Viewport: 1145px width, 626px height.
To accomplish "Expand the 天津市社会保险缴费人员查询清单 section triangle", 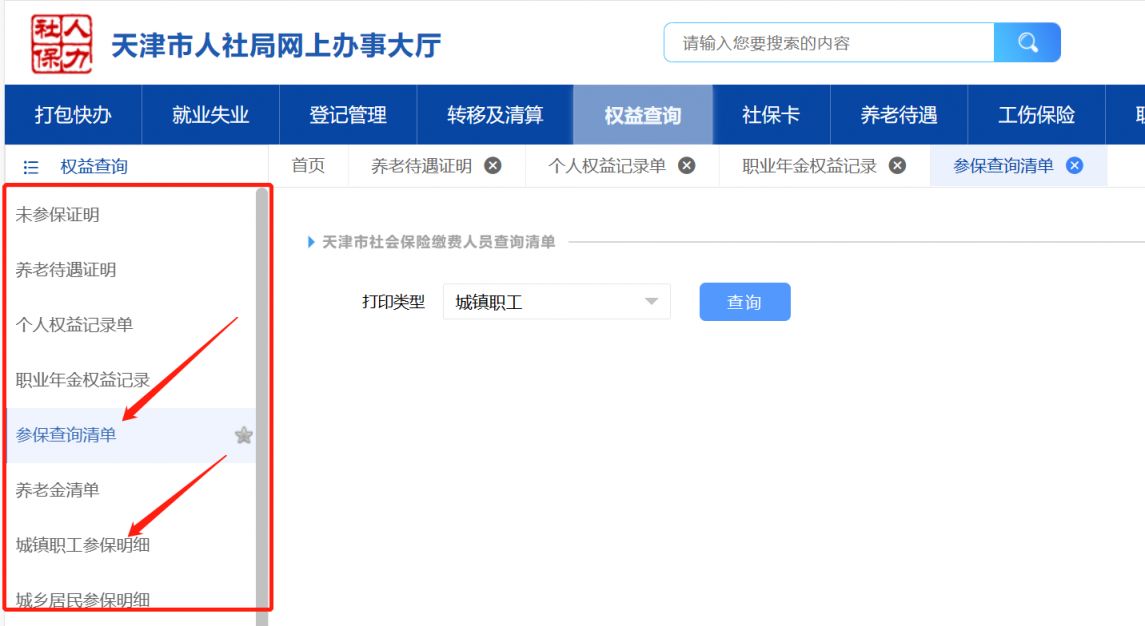I will click(x=312, y=242).
